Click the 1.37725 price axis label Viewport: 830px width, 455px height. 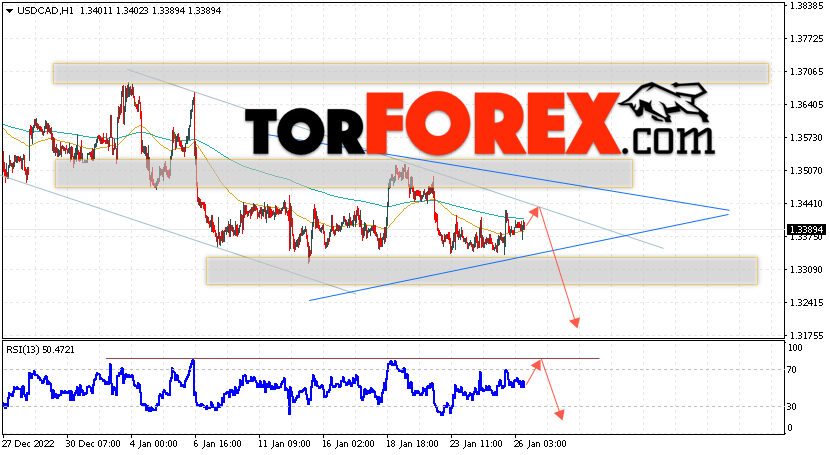pyautogui.click(x=806, y=39)
